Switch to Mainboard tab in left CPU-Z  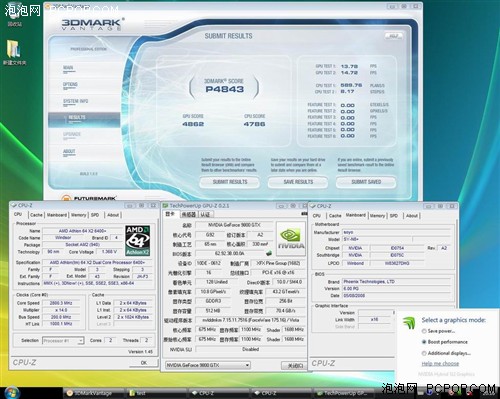click(57, 215)
